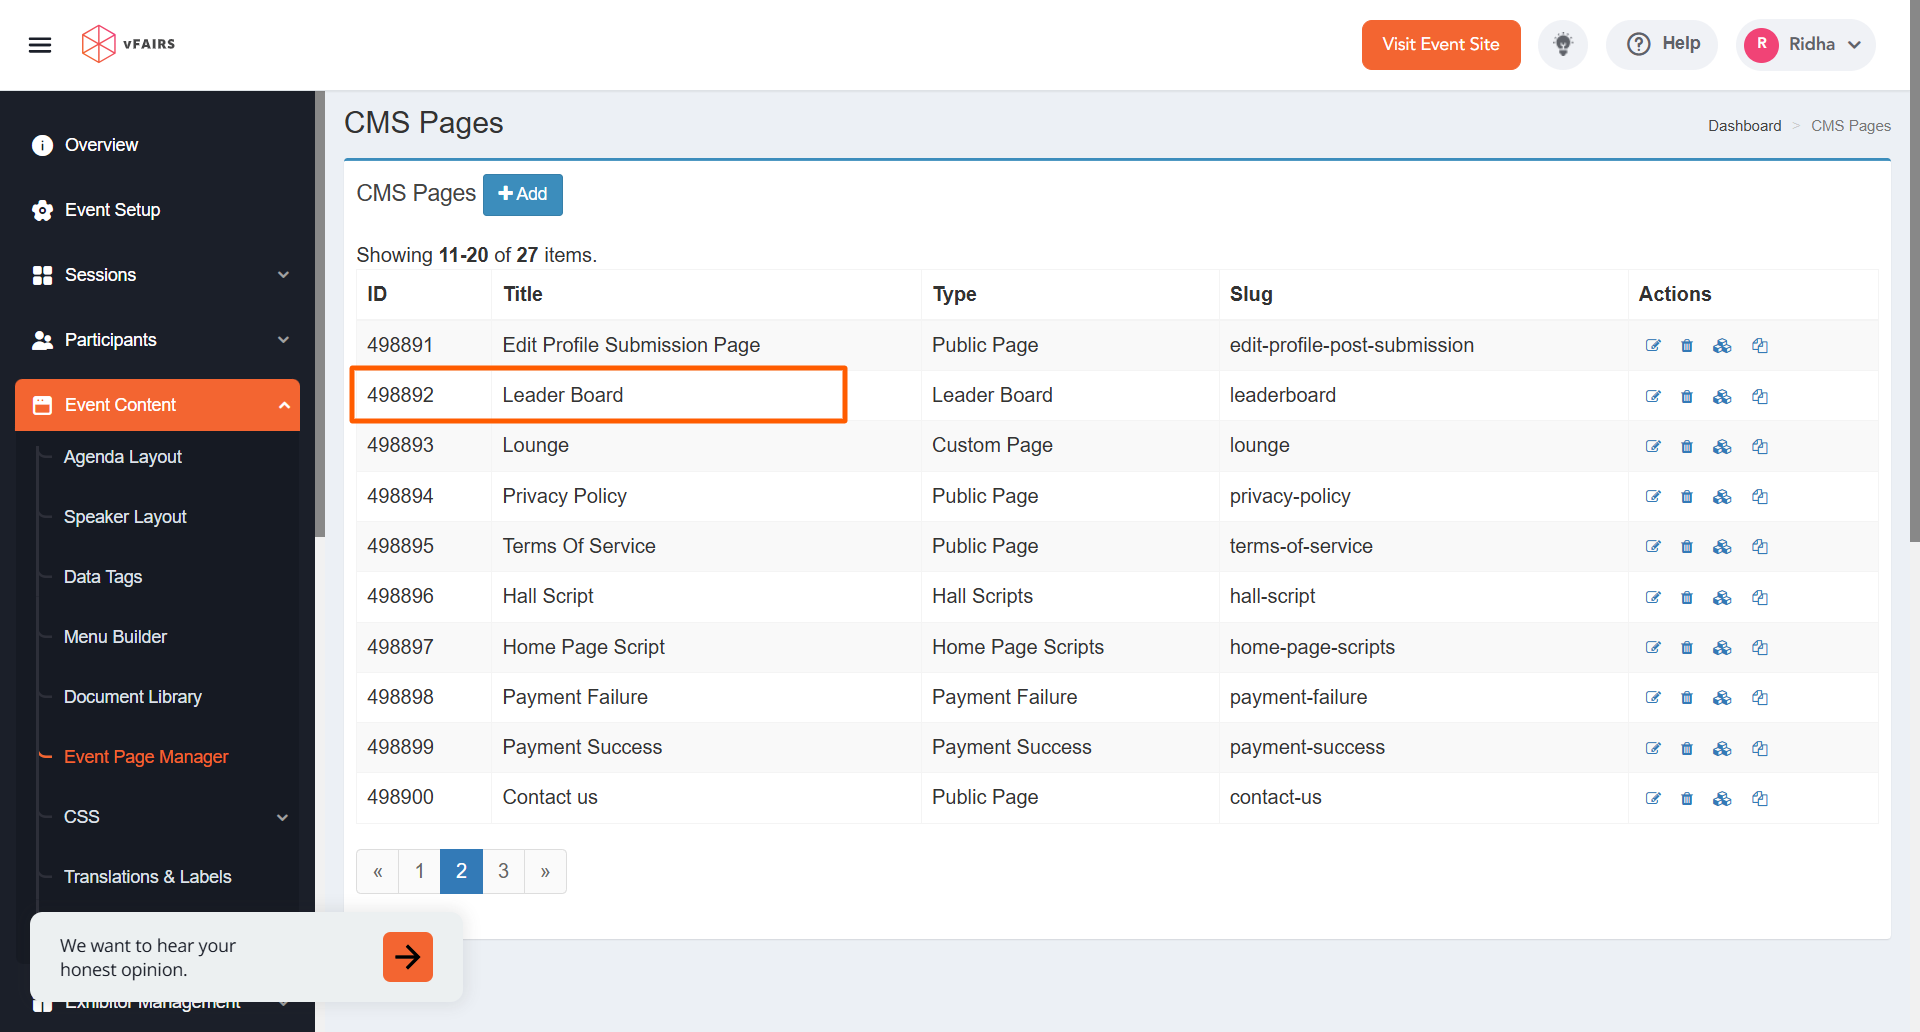1920x1032 pixels.
Task: Open Menu Builder in the sidebar
Action: point(115,637)
